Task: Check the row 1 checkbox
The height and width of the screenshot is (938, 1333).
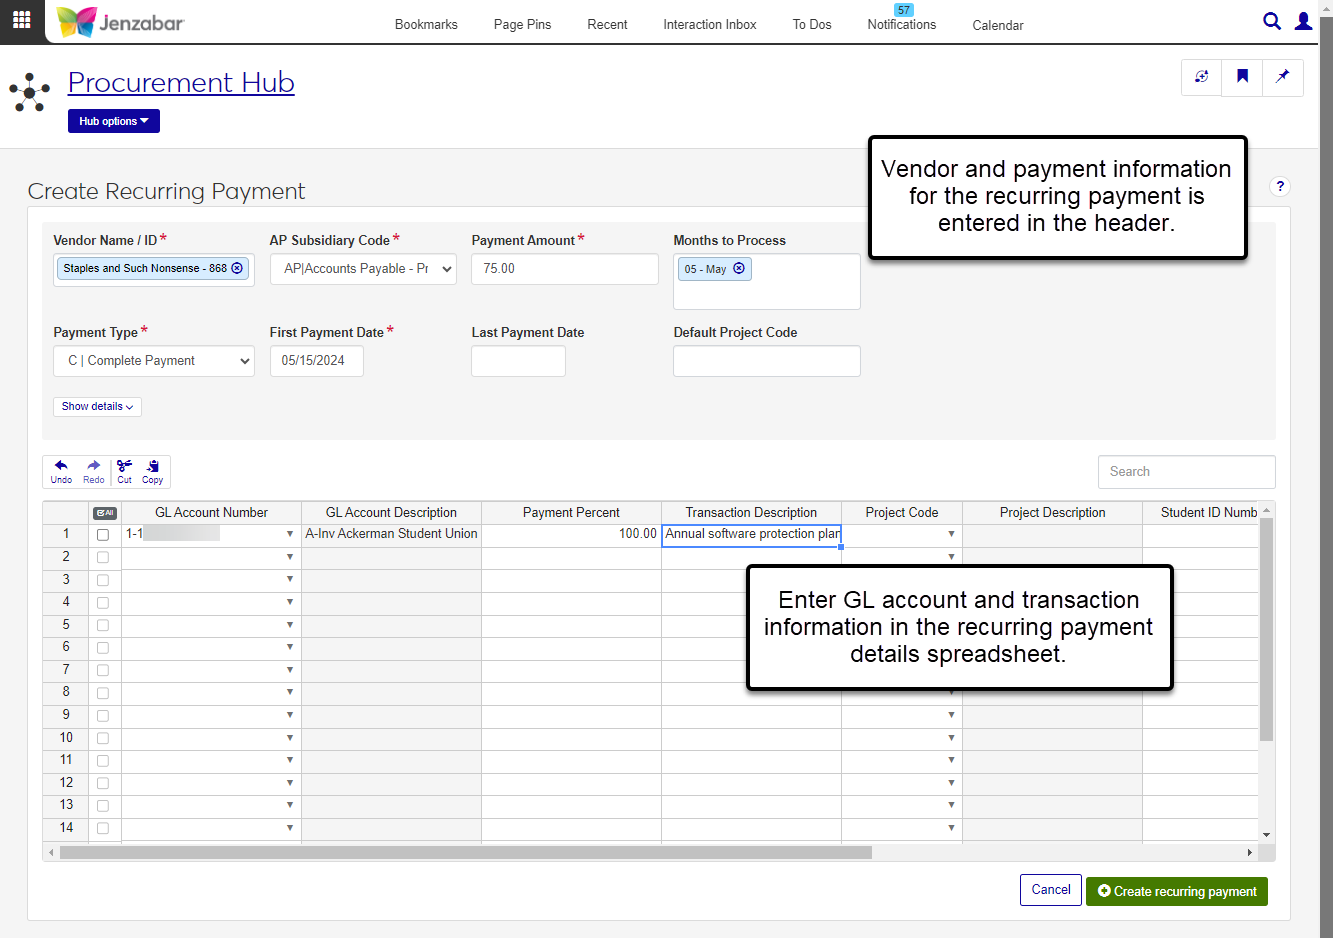Action: (x=103, y=535)
